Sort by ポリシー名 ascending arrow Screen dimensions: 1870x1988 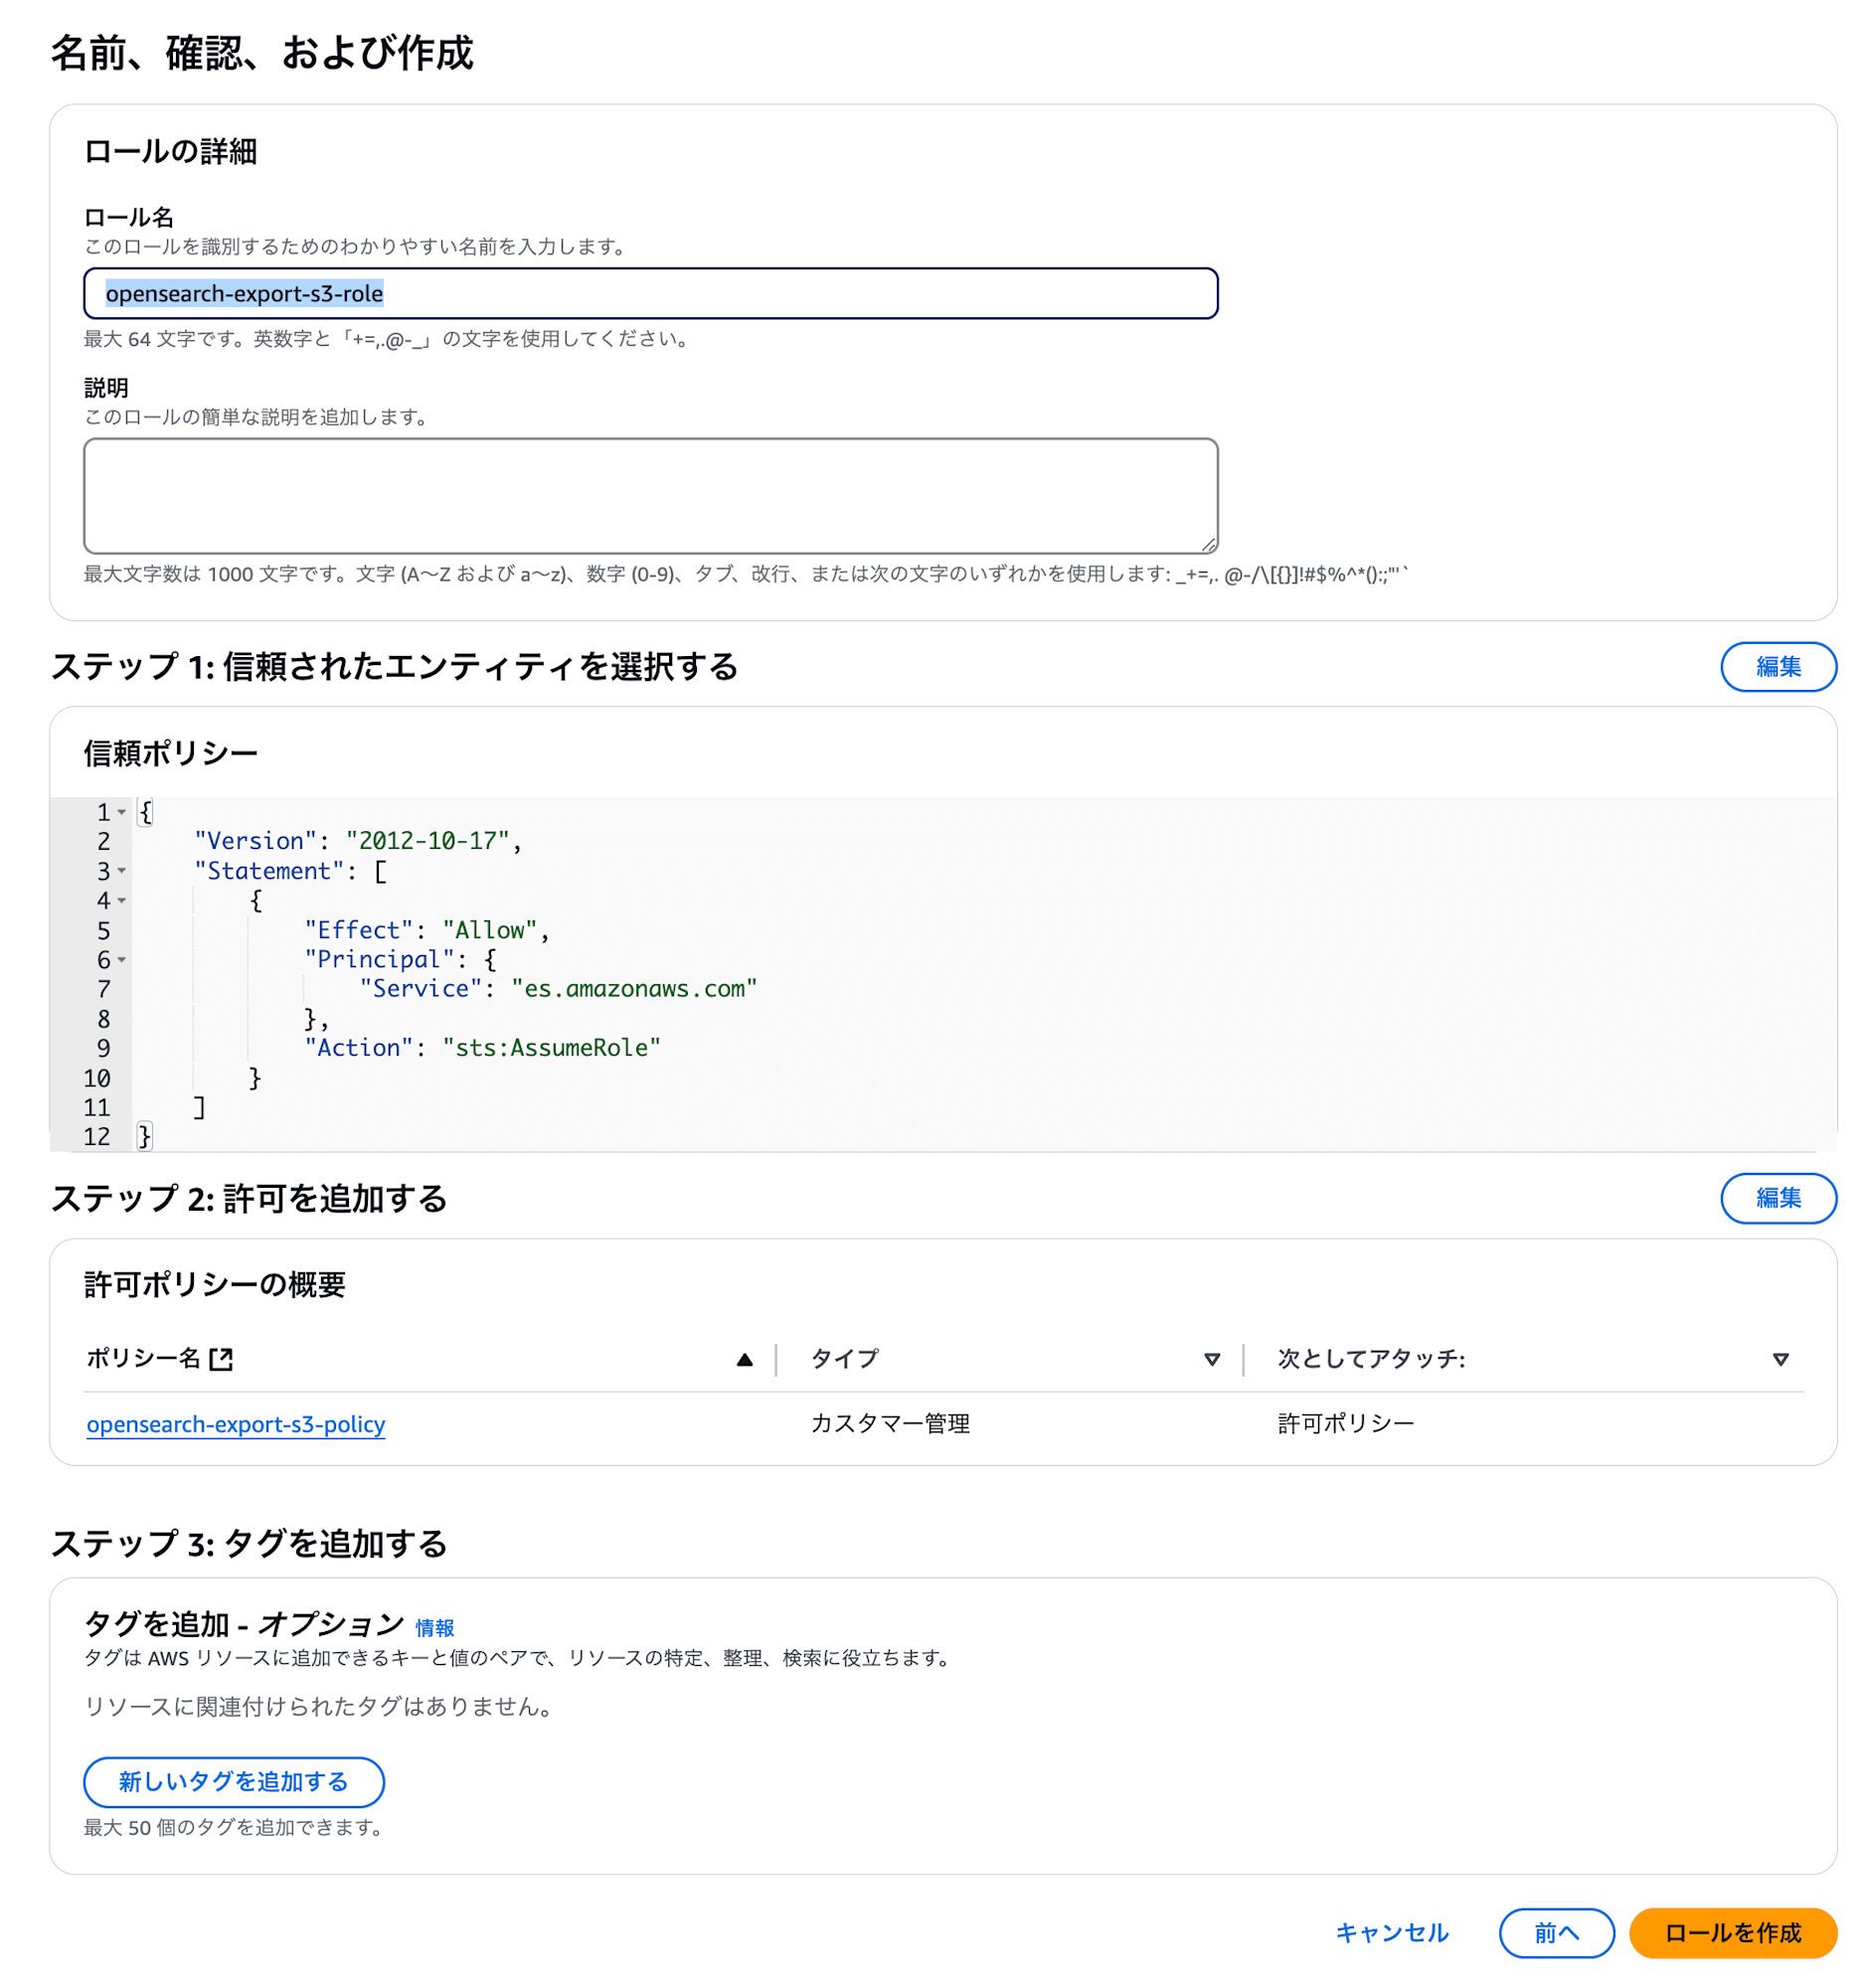coord(744,1359)
